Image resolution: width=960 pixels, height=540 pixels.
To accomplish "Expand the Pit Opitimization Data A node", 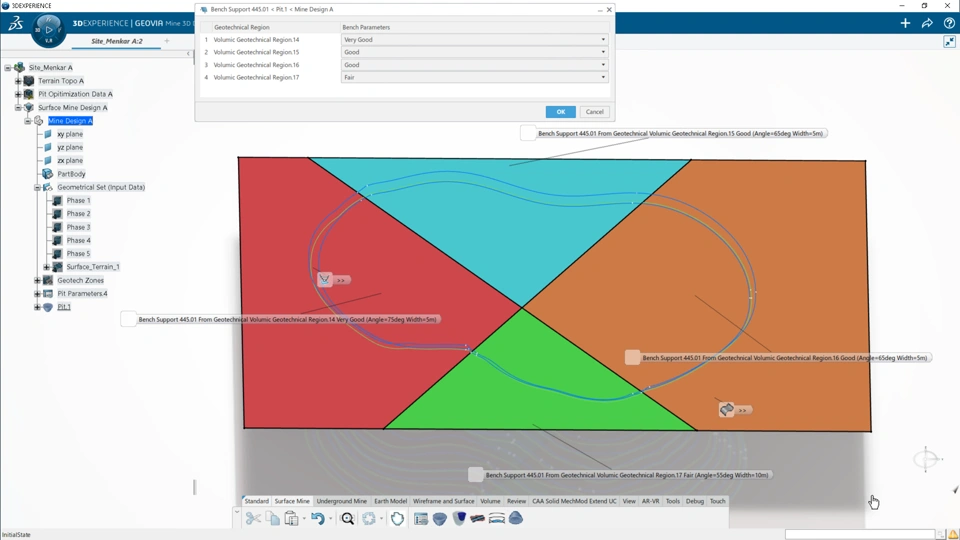I will click(x=18, y=94).
